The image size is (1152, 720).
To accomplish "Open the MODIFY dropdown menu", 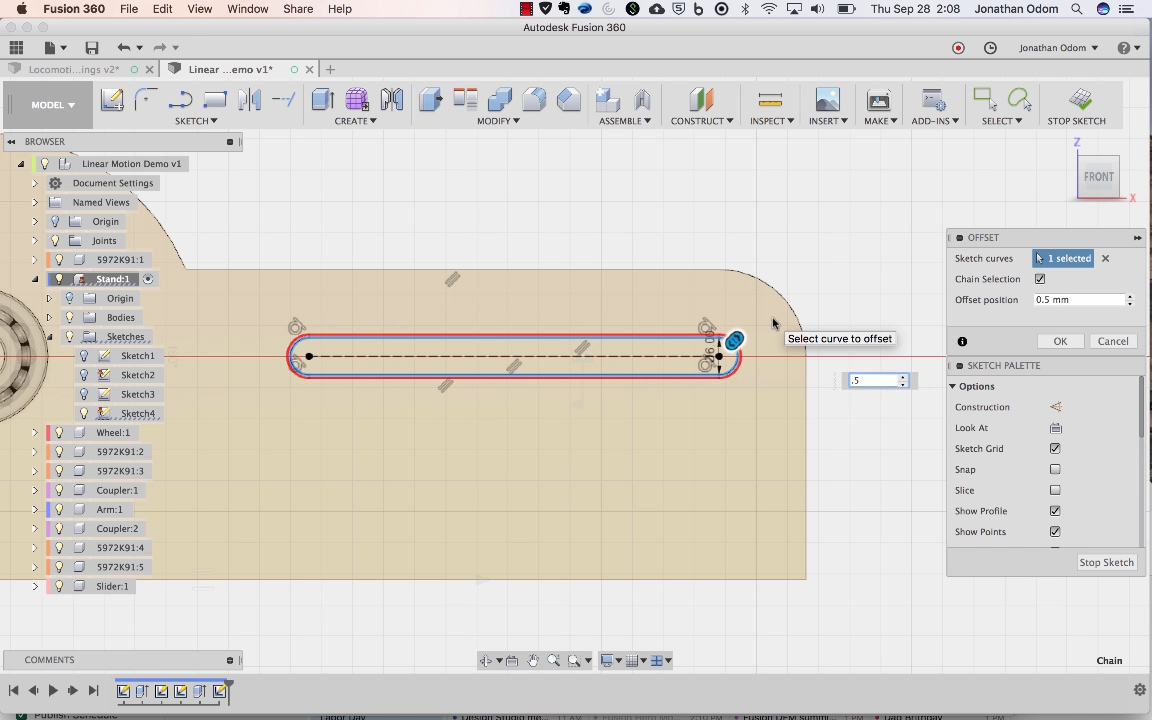I will (497, 121).
